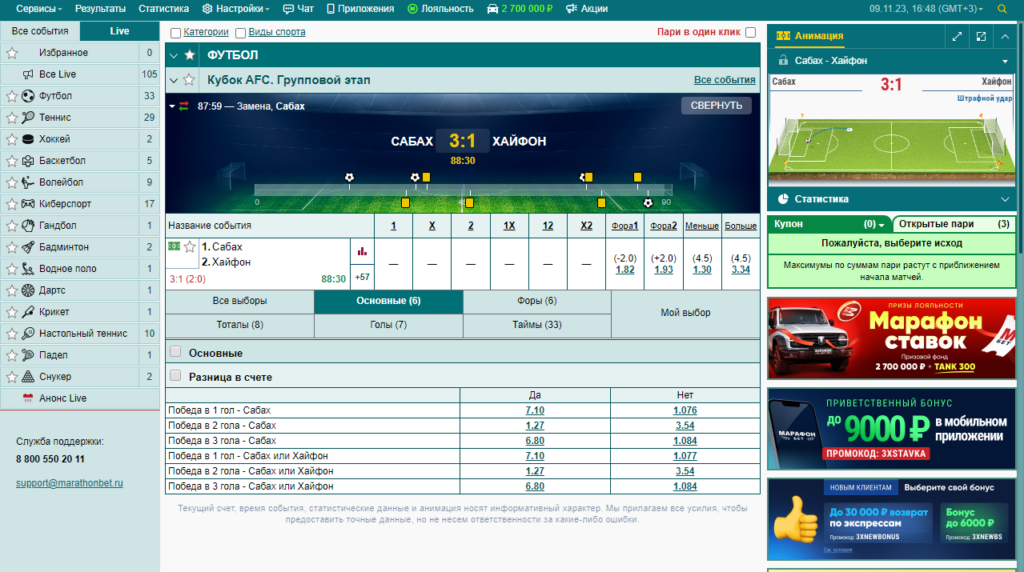Select Победа в 2 гола - Сабах Да 1.27
This screenshot has width=1024, height=572.
pyautogui.click(x=535, y=426)
